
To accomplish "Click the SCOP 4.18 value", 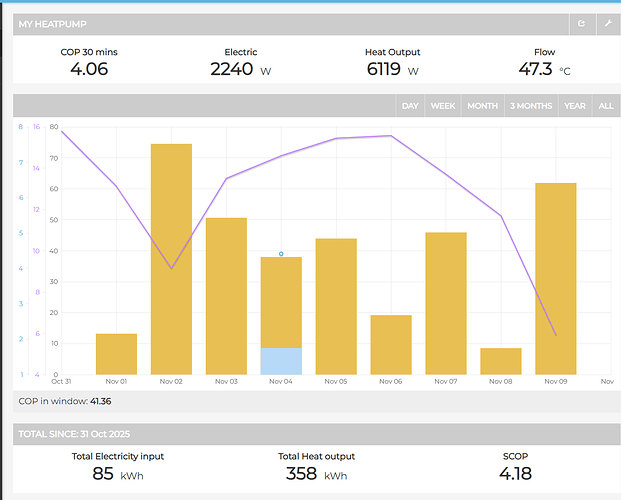I will (x=518, y=472).
